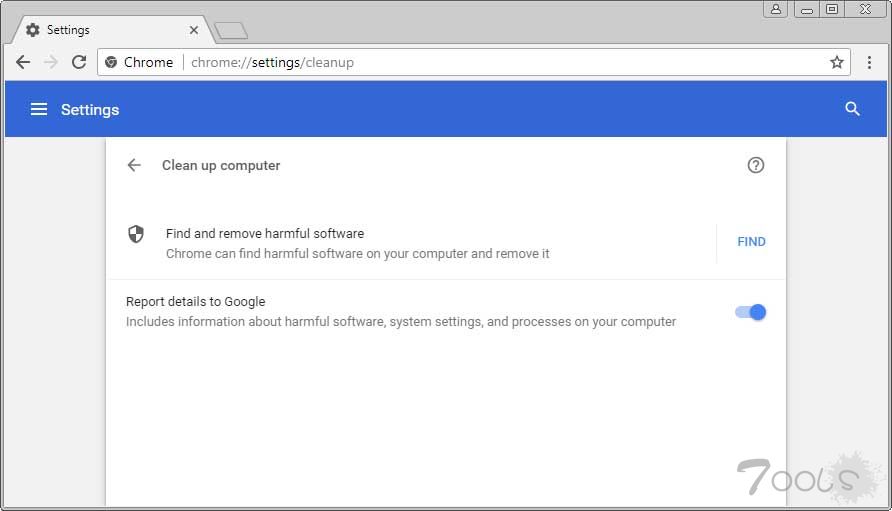Open the Chrome three-dot menu
The height and width of the screenshot is (511, 892).
[x=870, y=62]
